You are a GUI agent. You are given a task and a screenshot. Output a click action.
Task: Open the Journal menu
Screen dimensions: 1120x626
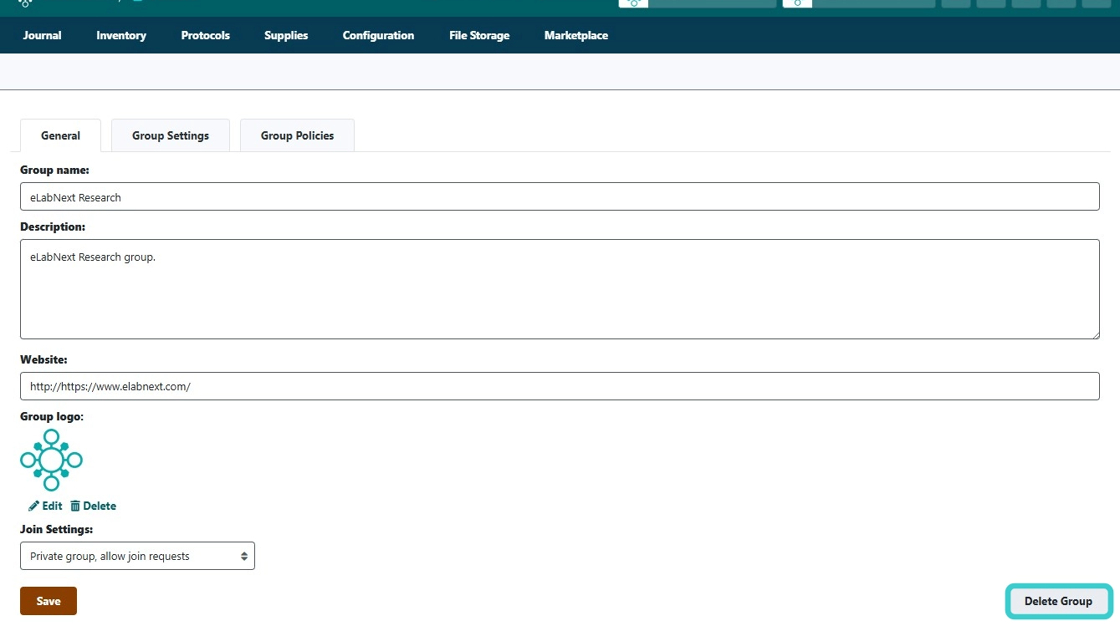42,35
